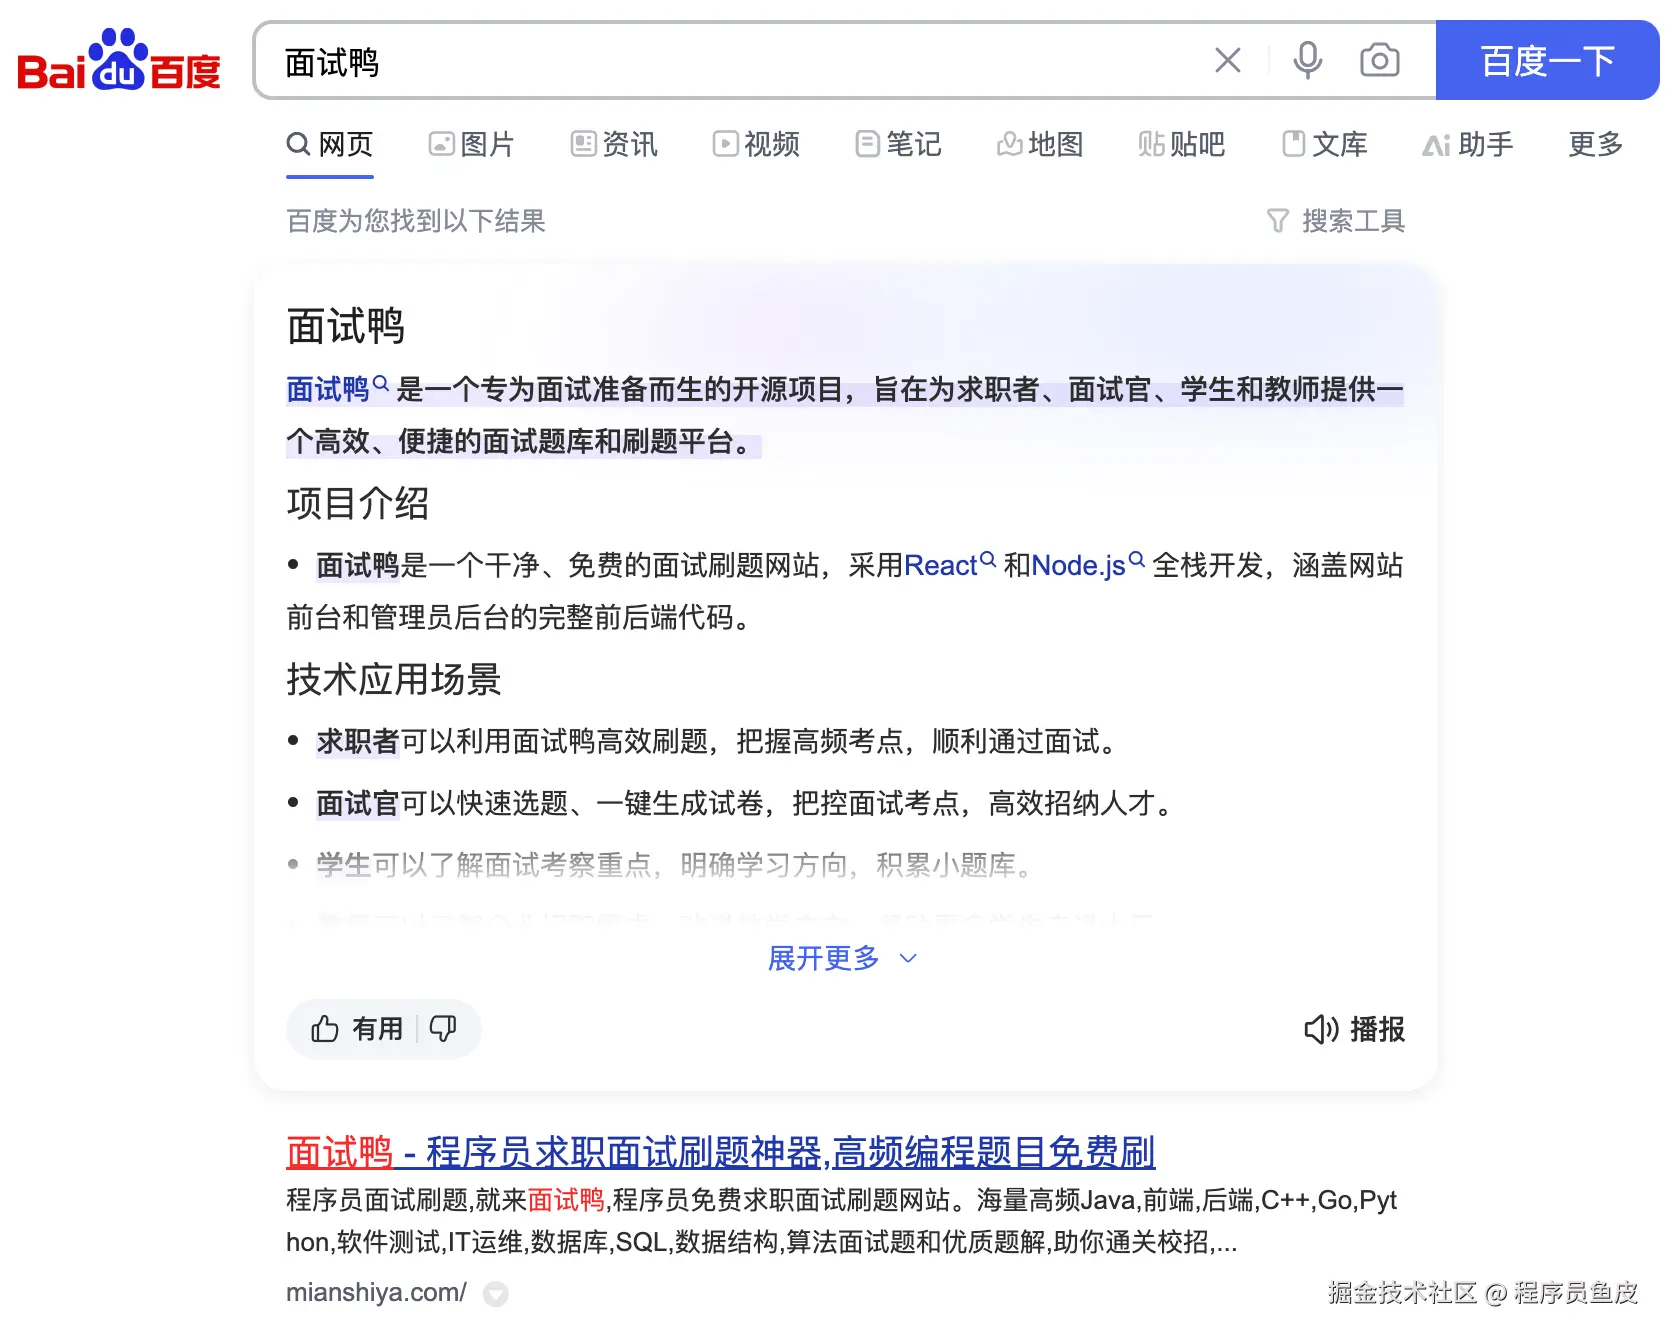
Task: Open the 资讯 tab
Action: pyautogui.click(x=614, y=145)
